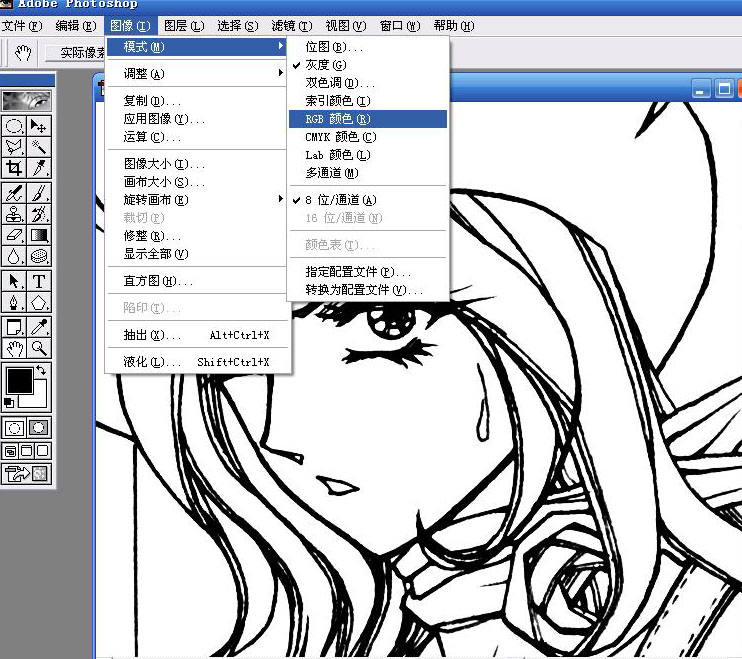
Task: Choose CMYK 颜色 (C) mode
Action: pos(368,137)
